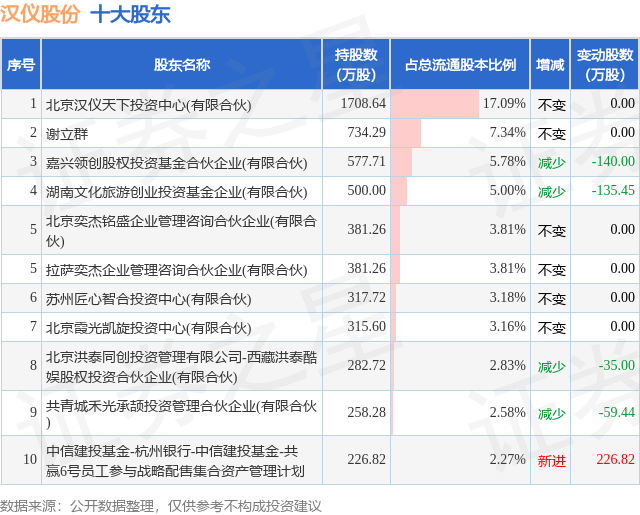Click holding value 282.72
640x515 pixels.
366,365
